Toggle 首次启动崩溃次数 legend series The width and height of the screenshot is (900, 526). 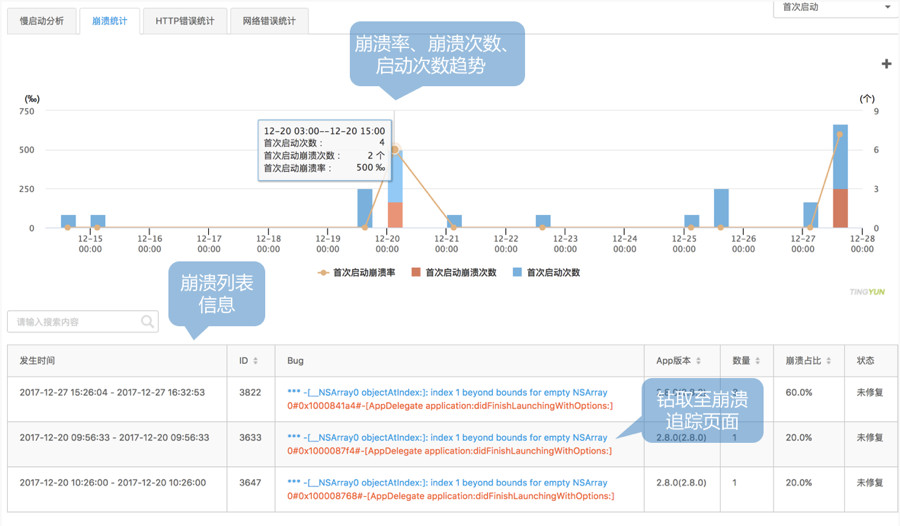click(453, 272)
